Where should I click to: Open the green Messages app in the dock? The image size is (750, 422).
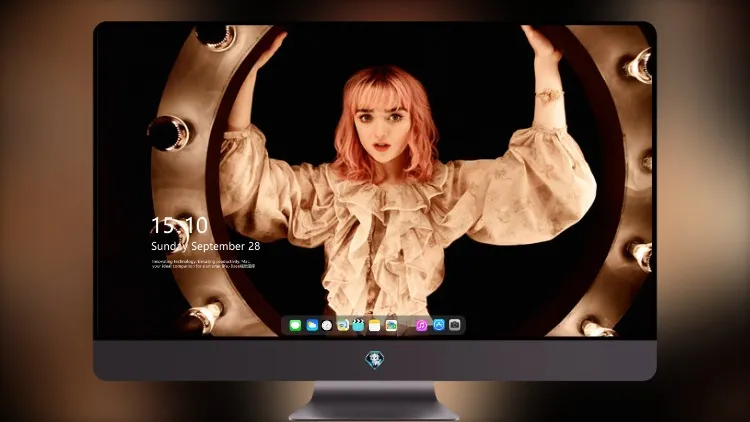(295, 325)
